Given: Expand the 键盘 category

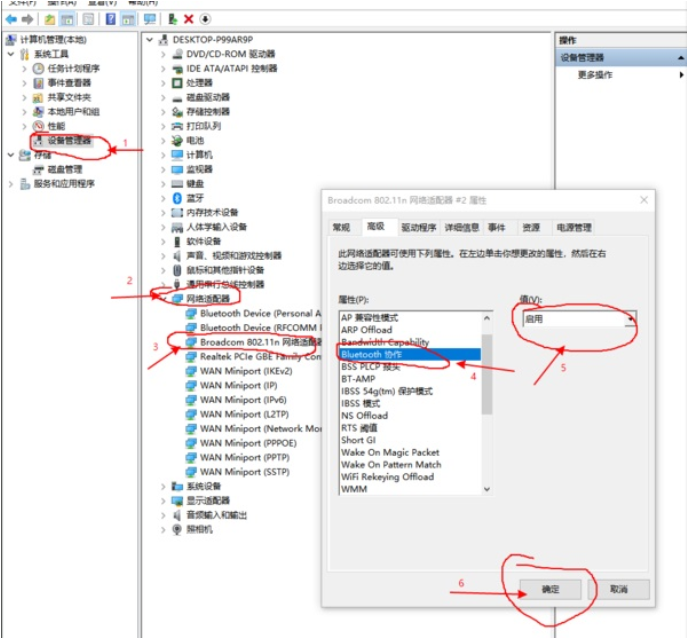Looking at the screenshot, I should click(163, 184).
